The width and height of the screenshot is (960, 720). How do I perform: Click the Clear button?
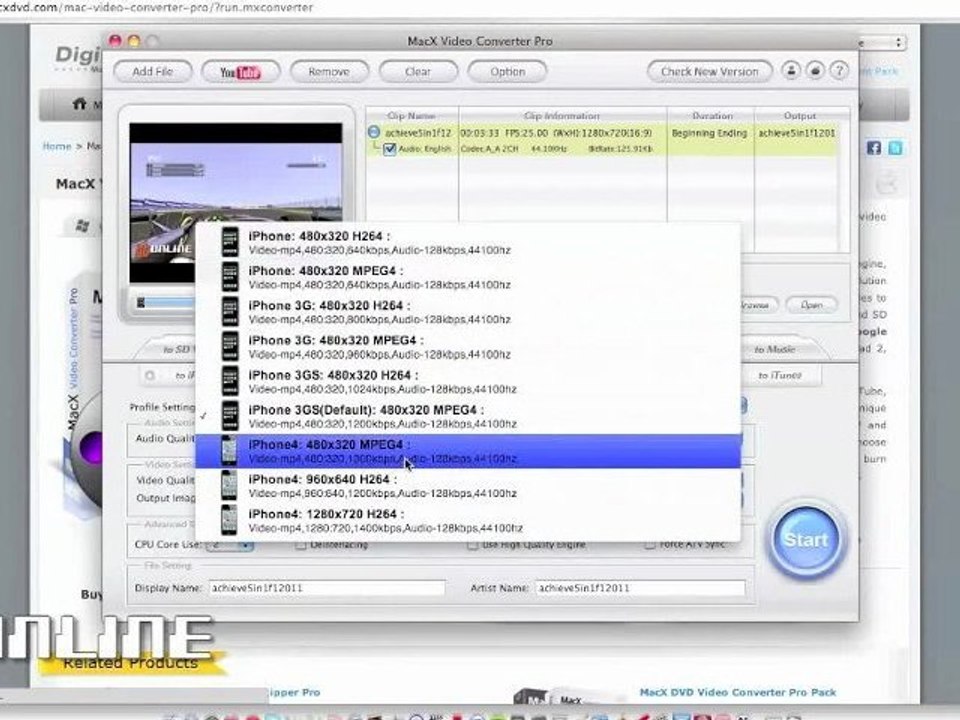418,72
